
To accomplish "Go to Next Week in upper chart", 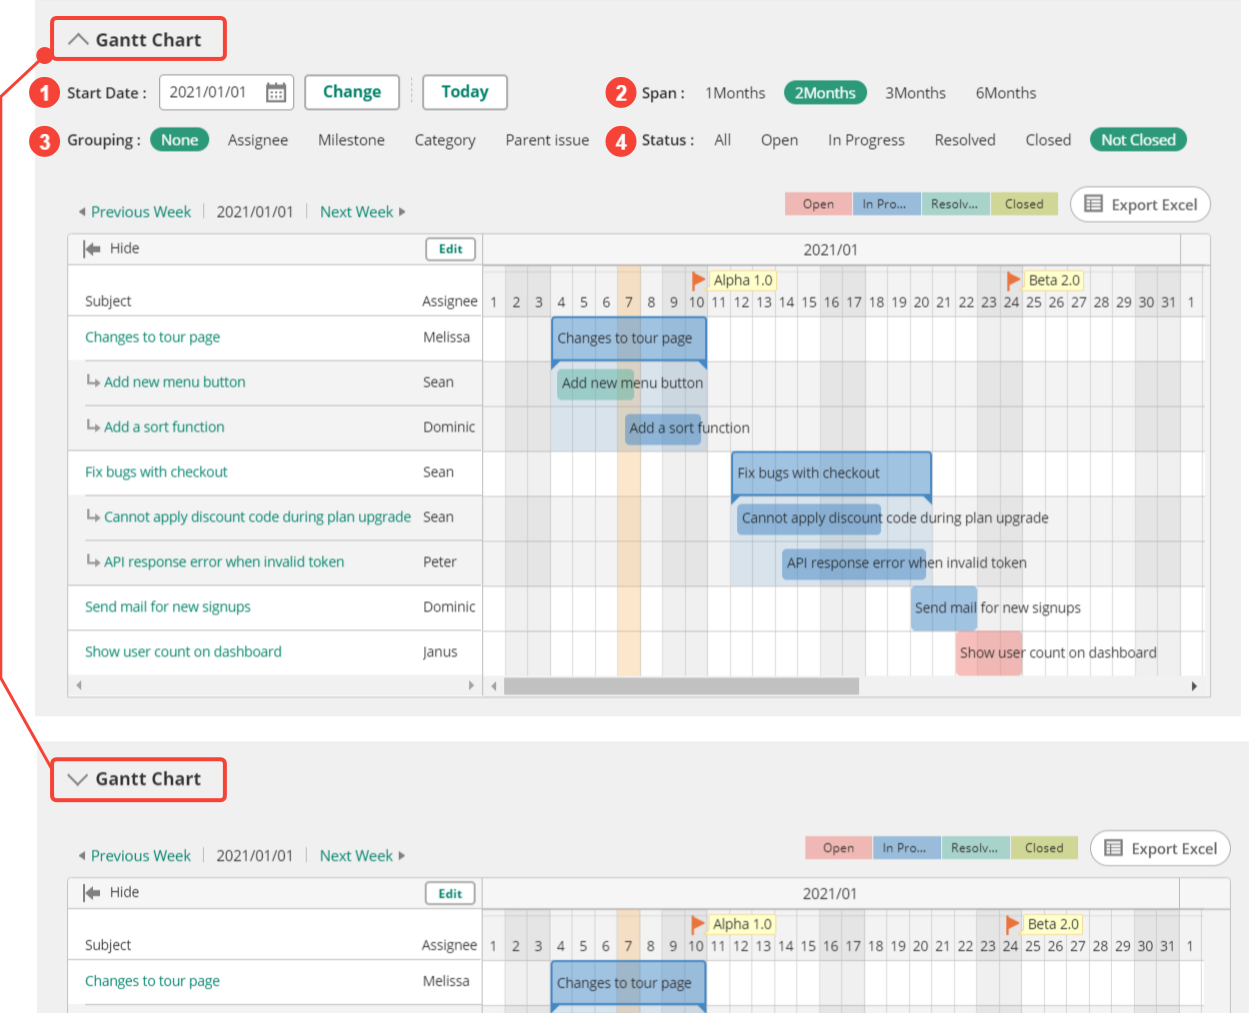I will [363, 212].
